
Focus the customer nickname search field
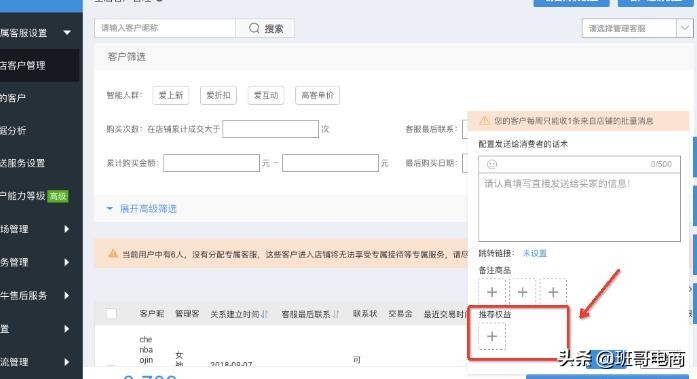tap(165, 28)
